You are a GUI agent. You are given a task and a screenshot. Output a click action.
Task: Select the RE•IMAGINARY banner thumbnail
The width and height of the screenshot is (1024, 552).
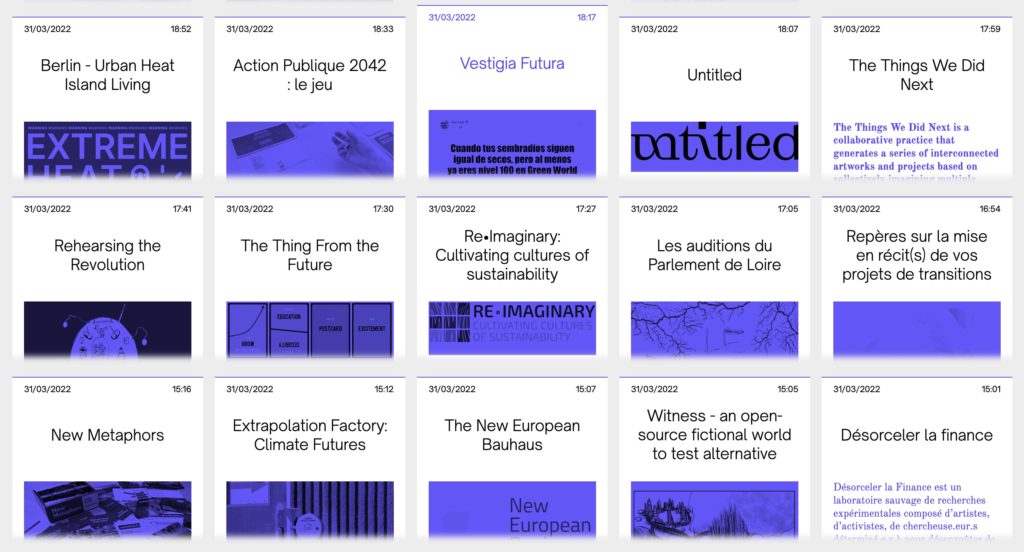coord(512,327)
